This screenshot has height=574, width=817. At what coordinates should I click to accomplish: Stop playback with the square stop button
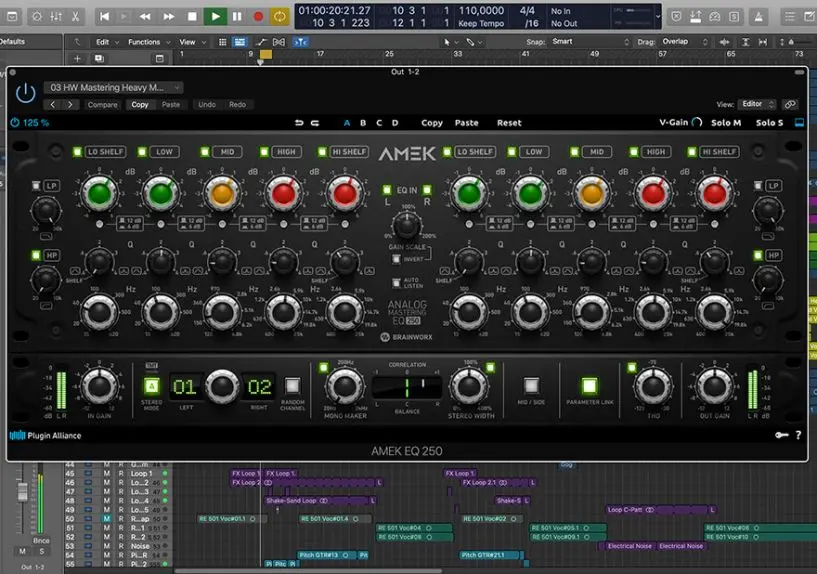point(192,17)
